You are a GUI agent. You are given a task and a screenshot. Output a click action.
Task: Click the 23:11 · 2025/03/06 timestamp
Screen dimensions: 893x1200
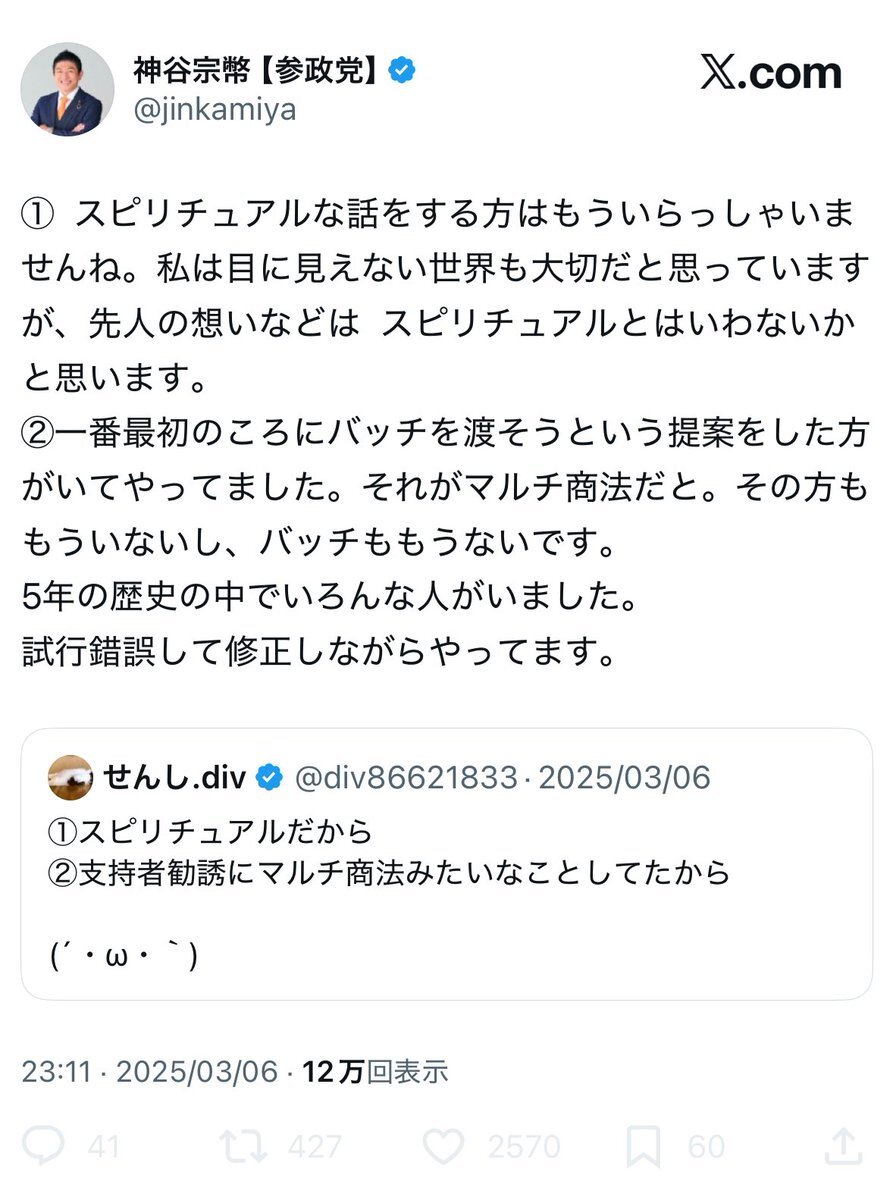[x=149, y=1072]
